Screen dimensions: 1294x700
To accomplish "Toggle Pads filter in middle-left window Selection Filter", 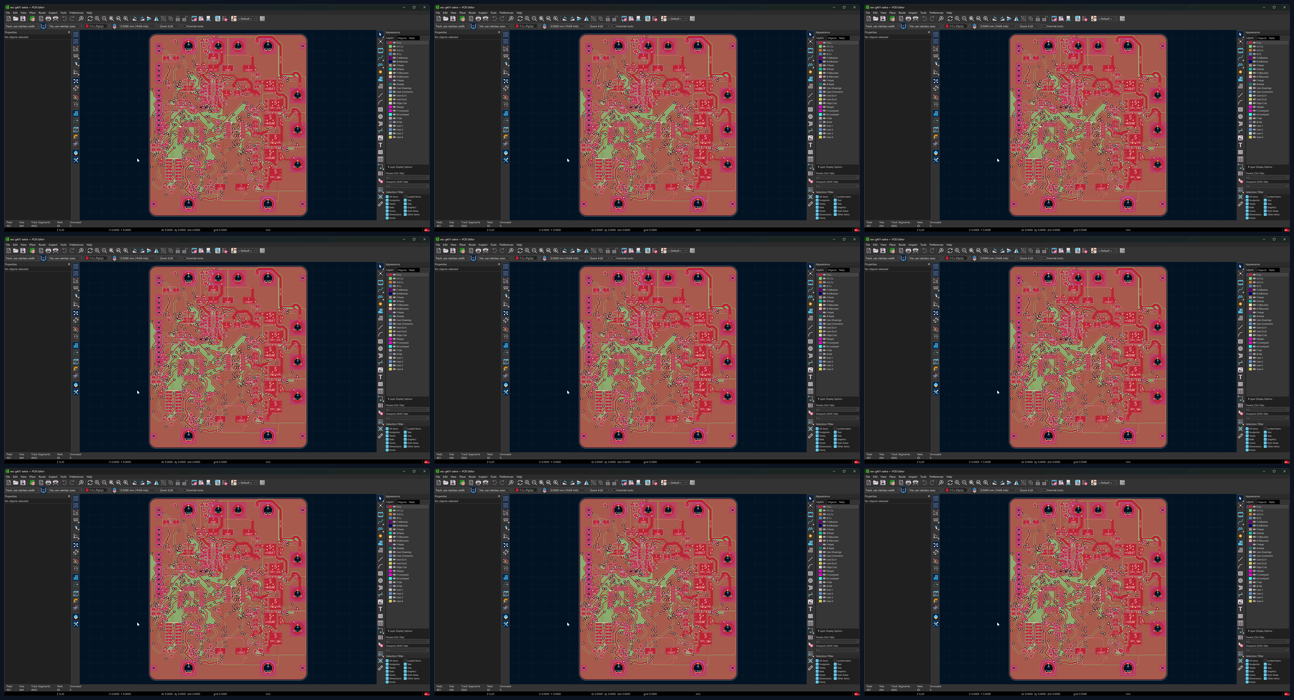I will tap(391, 439).
